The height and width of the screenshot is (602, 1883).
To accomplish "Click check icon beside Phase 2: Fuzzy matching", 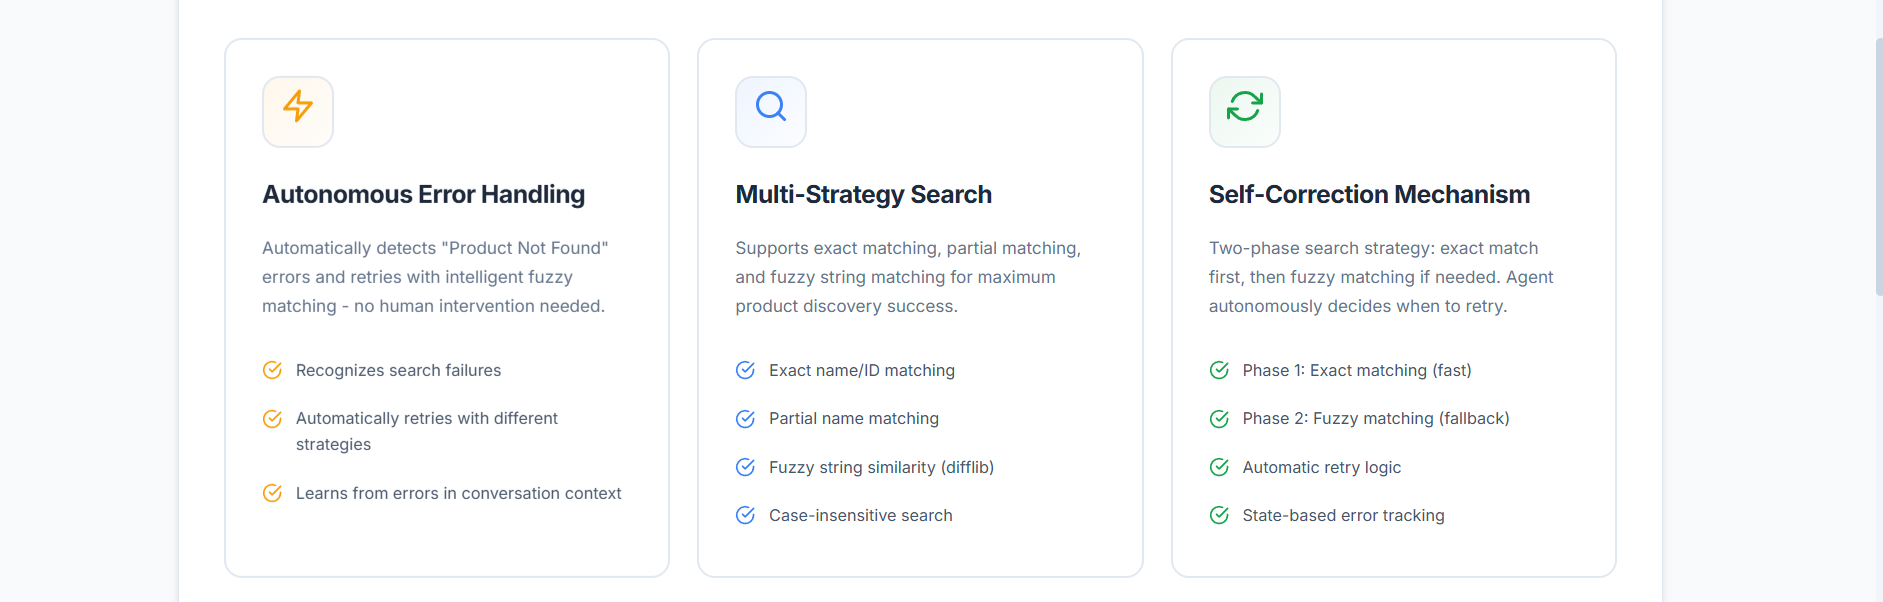I will (1219, 419).
